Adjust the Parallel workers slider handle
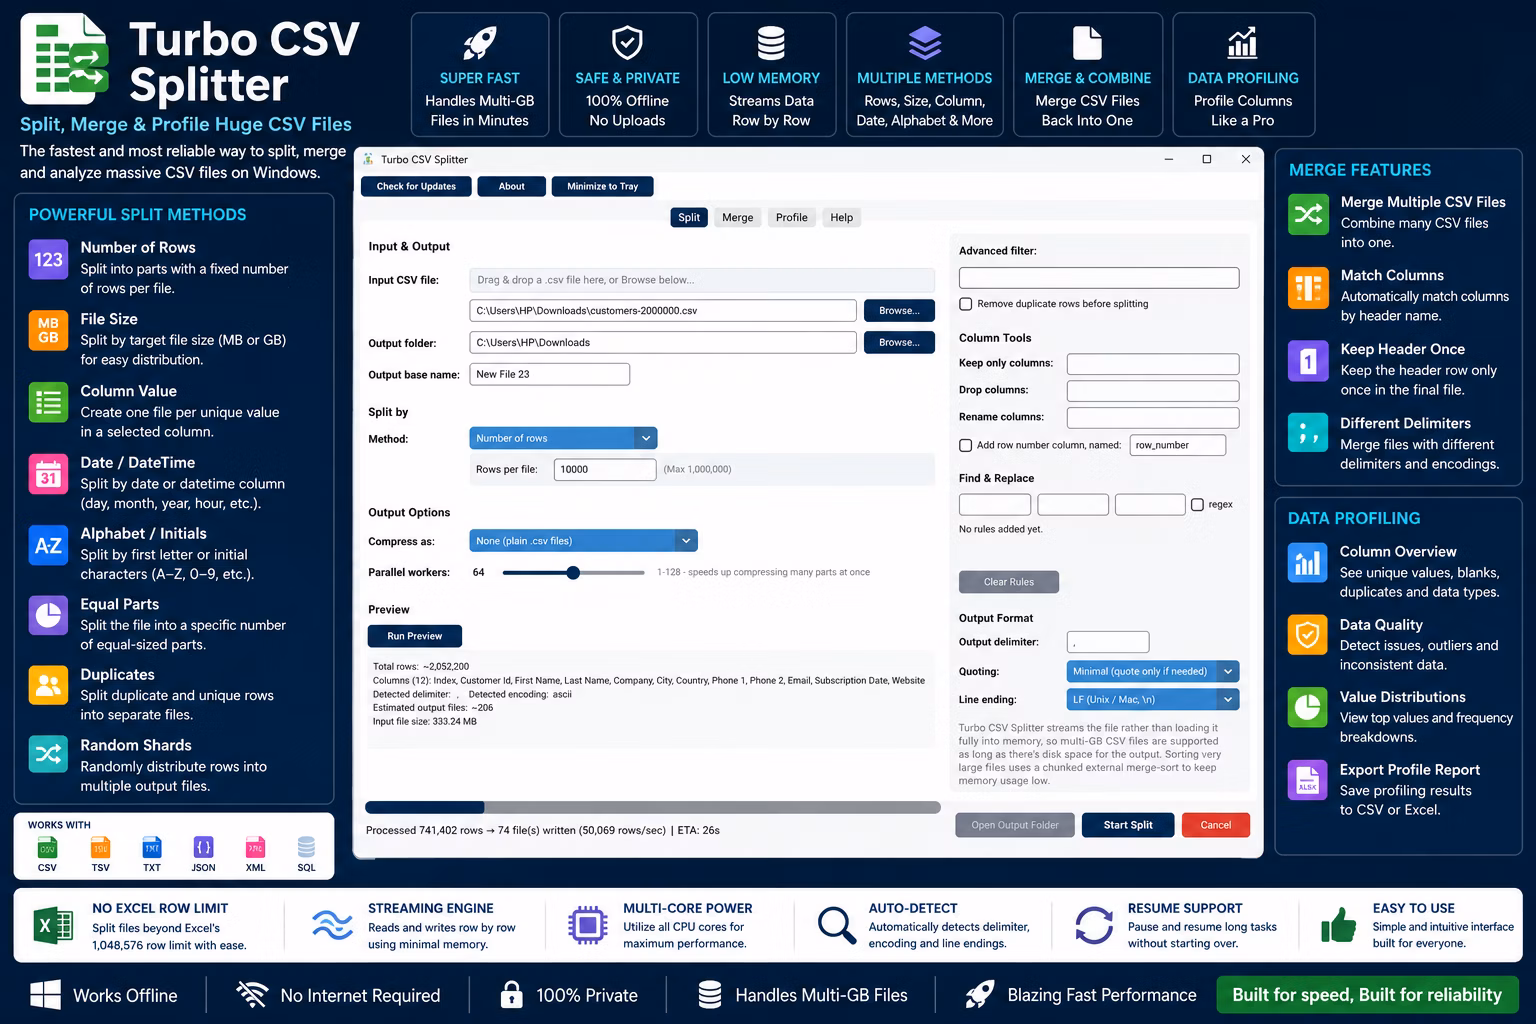1536x1024 pixels. click(x=573, y=573)
